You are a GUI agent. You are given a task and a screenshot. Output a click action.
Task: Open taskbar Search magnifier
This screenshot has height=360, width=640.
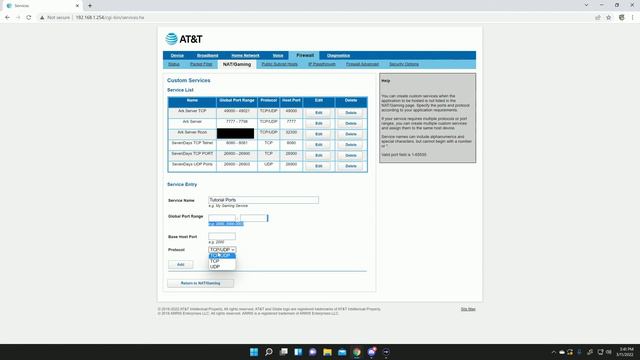[269, 352]
